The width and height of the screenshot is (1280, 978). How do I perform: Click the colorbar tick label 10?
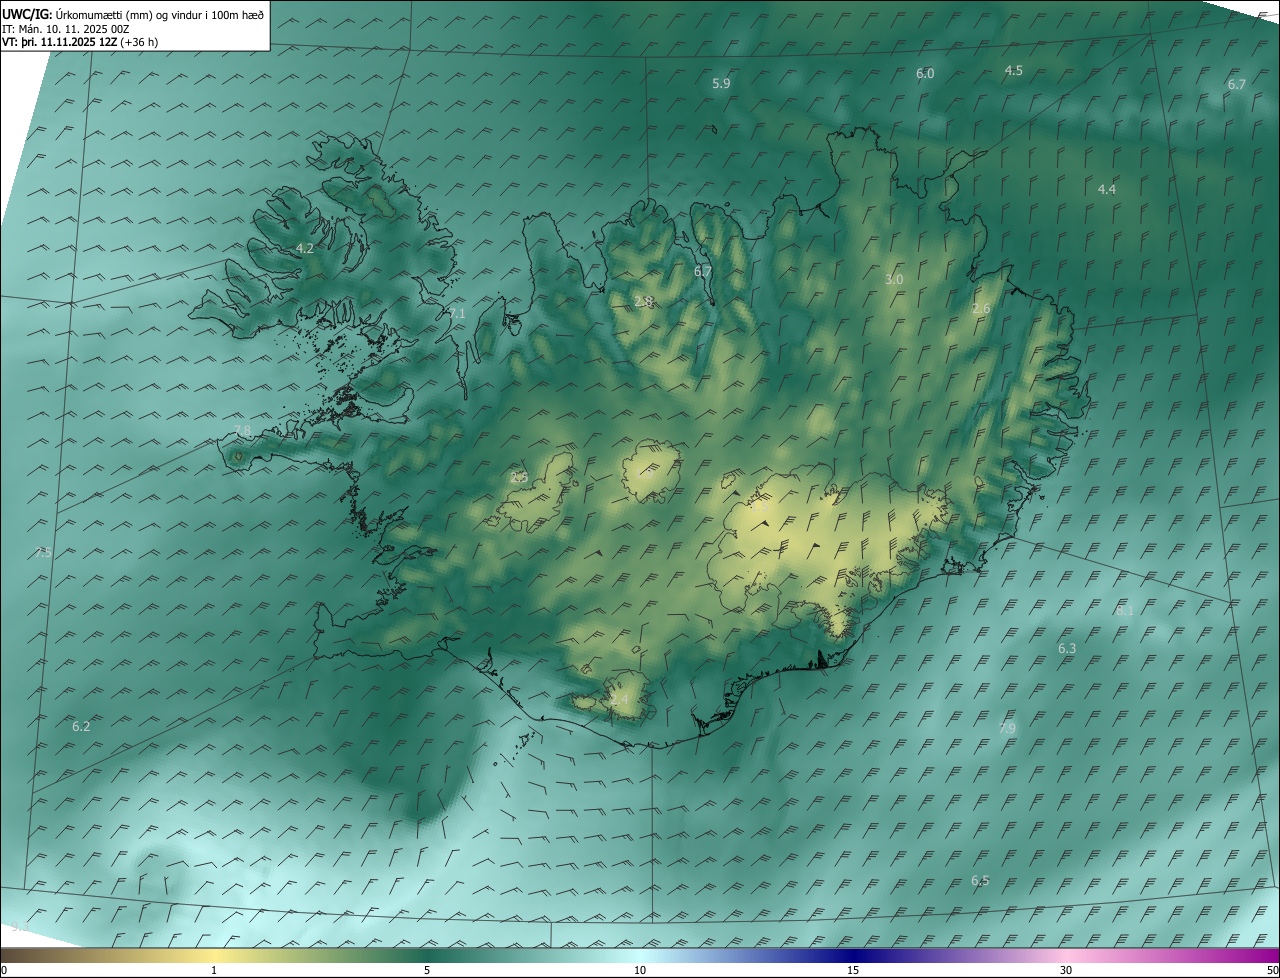pyautogui.click(x=640, y=971)
